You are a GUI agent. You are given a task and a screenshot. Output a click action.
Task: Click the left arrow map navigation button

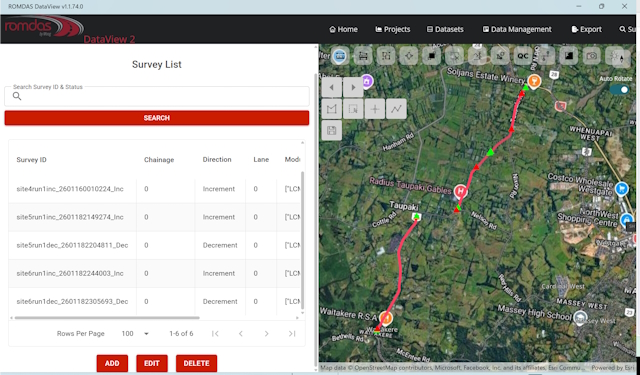331,87
